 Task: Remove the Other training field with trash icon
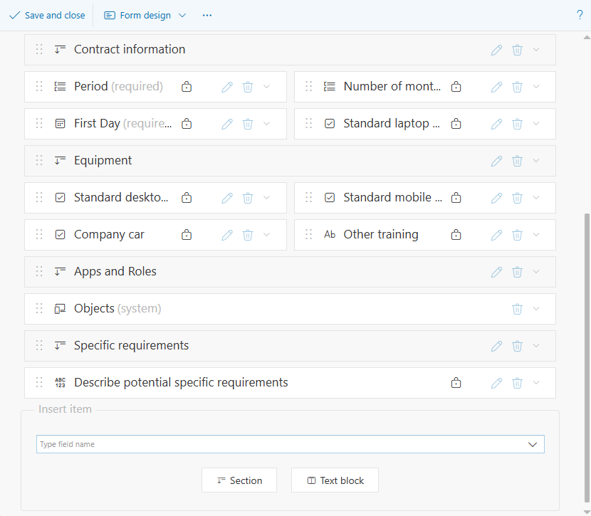point(517,235)
